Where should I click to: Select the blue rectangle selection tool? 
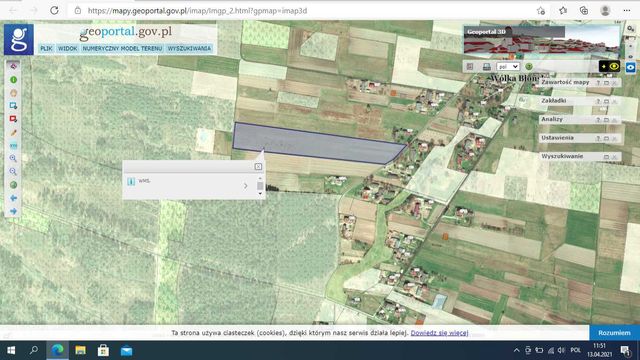pyautogui.click(x=13, y=106)
